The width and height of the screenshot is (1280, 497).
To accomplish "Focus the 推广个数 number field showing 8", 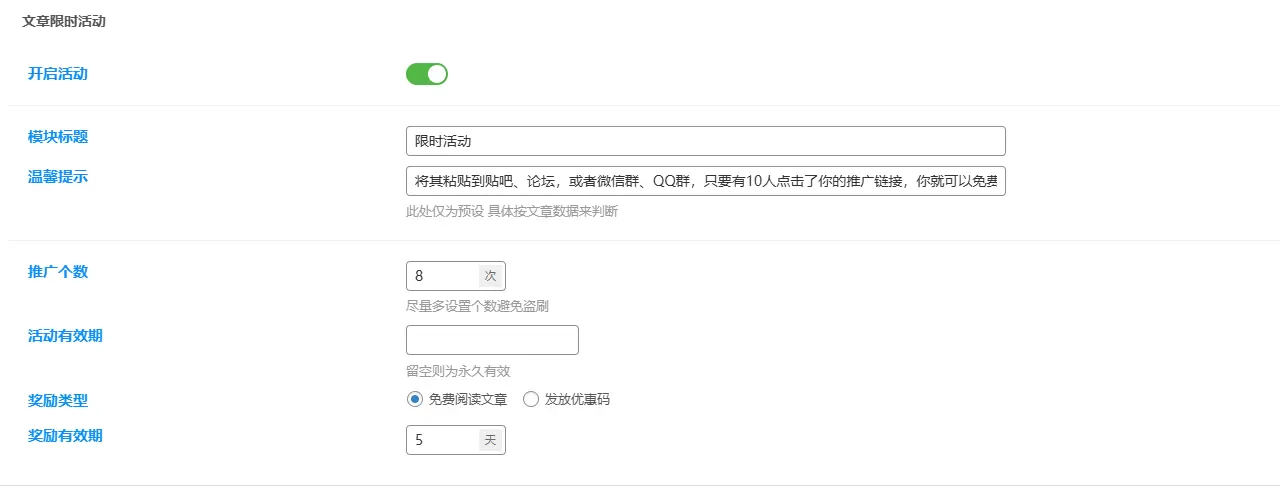I will tap(442, 275).
